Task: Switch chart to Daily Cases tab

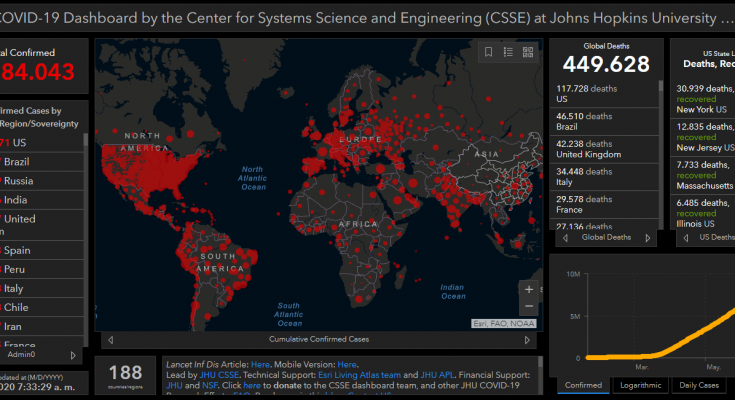Action: 699,385
